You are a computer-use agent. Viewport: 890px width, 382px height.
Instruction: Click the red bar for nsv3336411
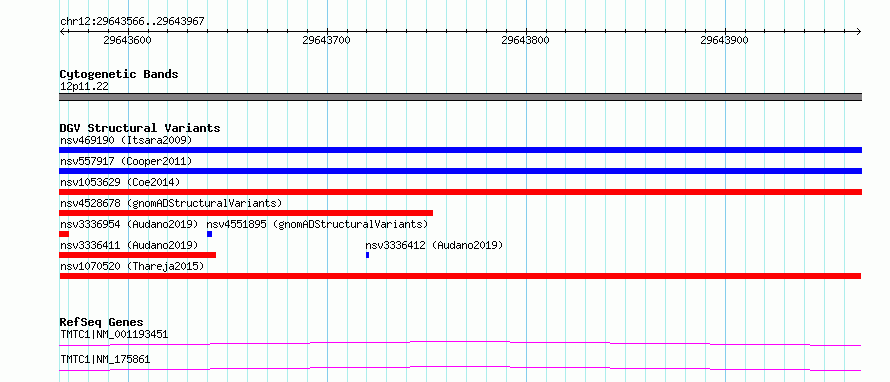tap(138, 255)
